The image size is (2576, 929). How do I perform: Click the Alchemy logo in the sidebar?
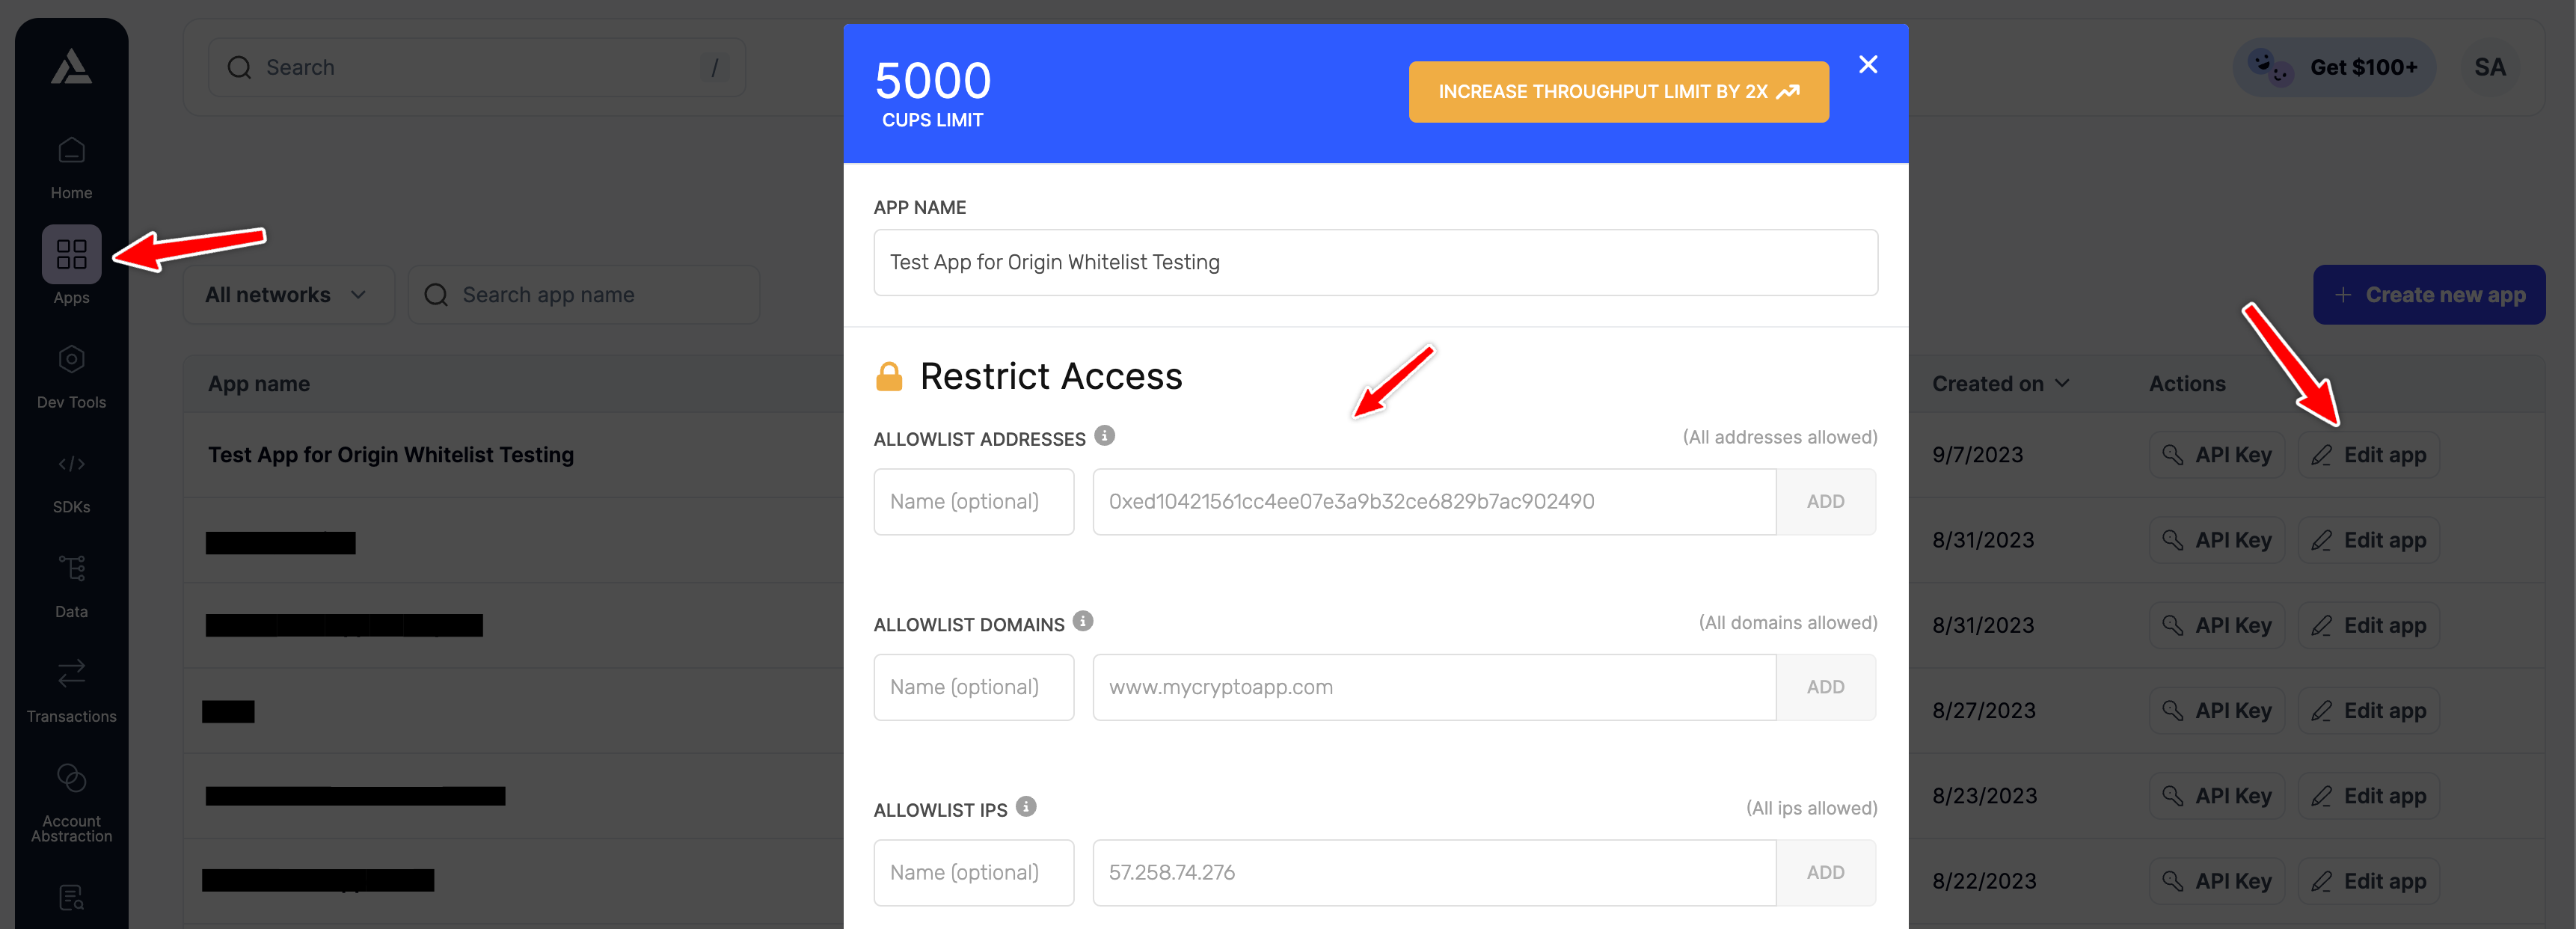pyautogui.click(x=71, y=66)
